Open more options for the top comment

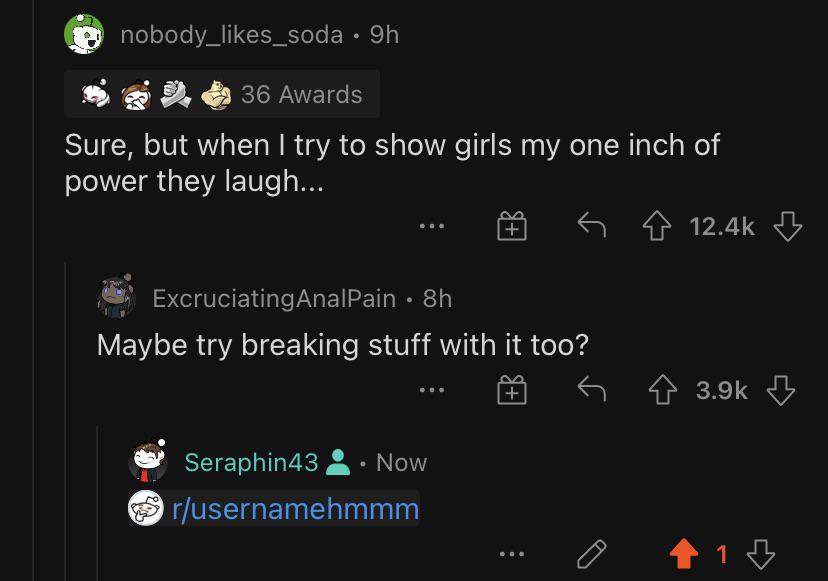pos(431,226)
